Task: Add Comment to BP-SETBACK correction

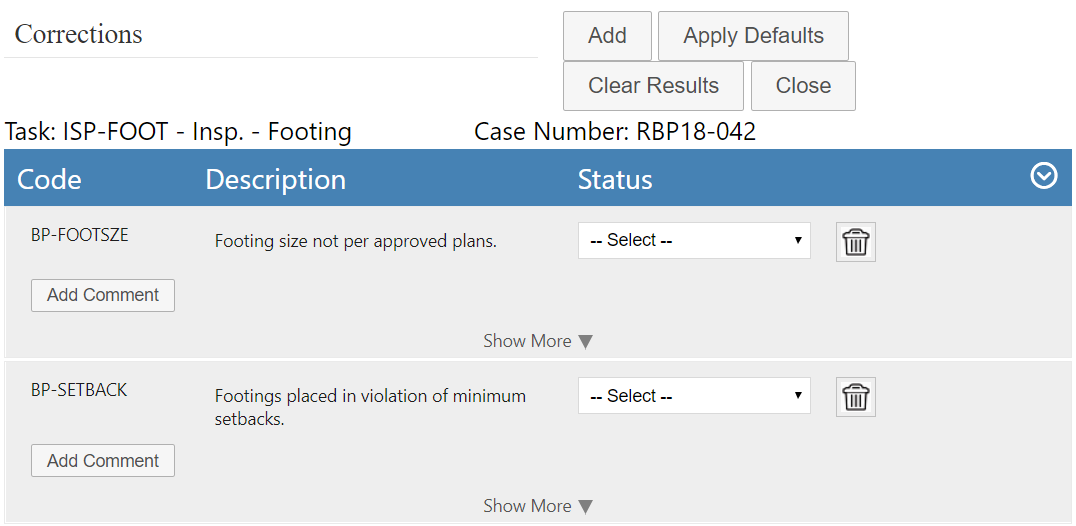Action: point(103,461)
